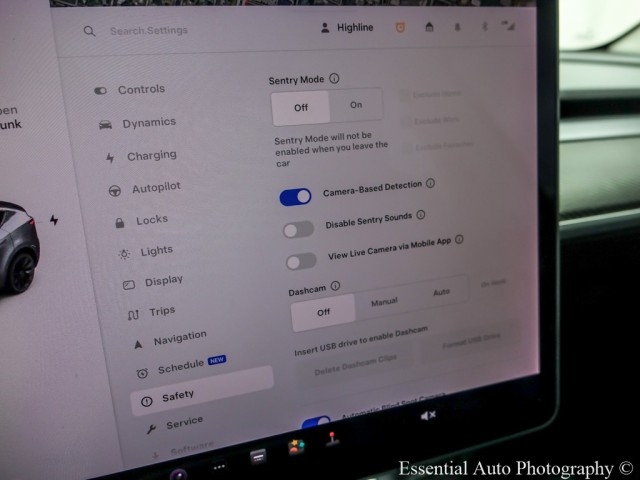640x480 pixels.
Task: Show info for Camera-Based Detection
Action: [430, 184]
